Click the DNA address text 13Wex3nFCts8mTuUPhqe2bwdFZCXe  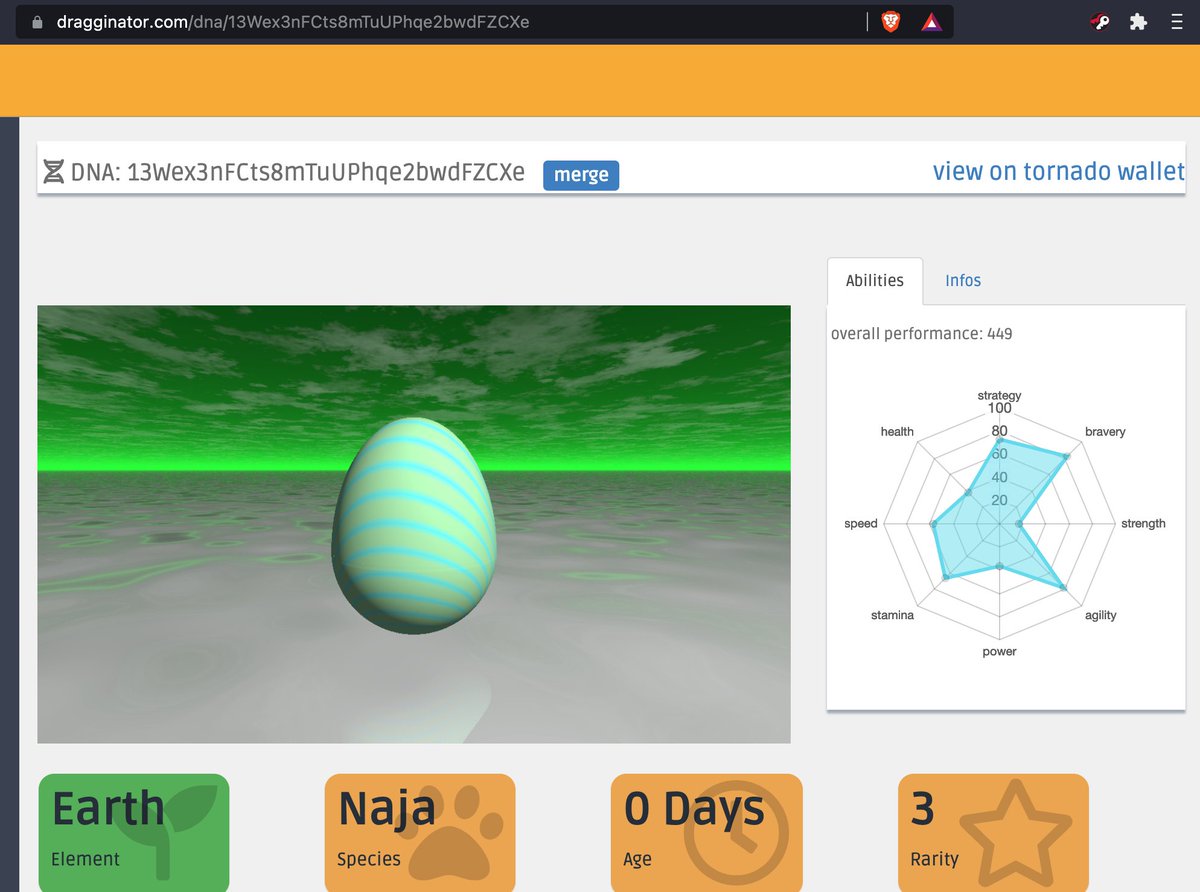[x=326, y=172]
